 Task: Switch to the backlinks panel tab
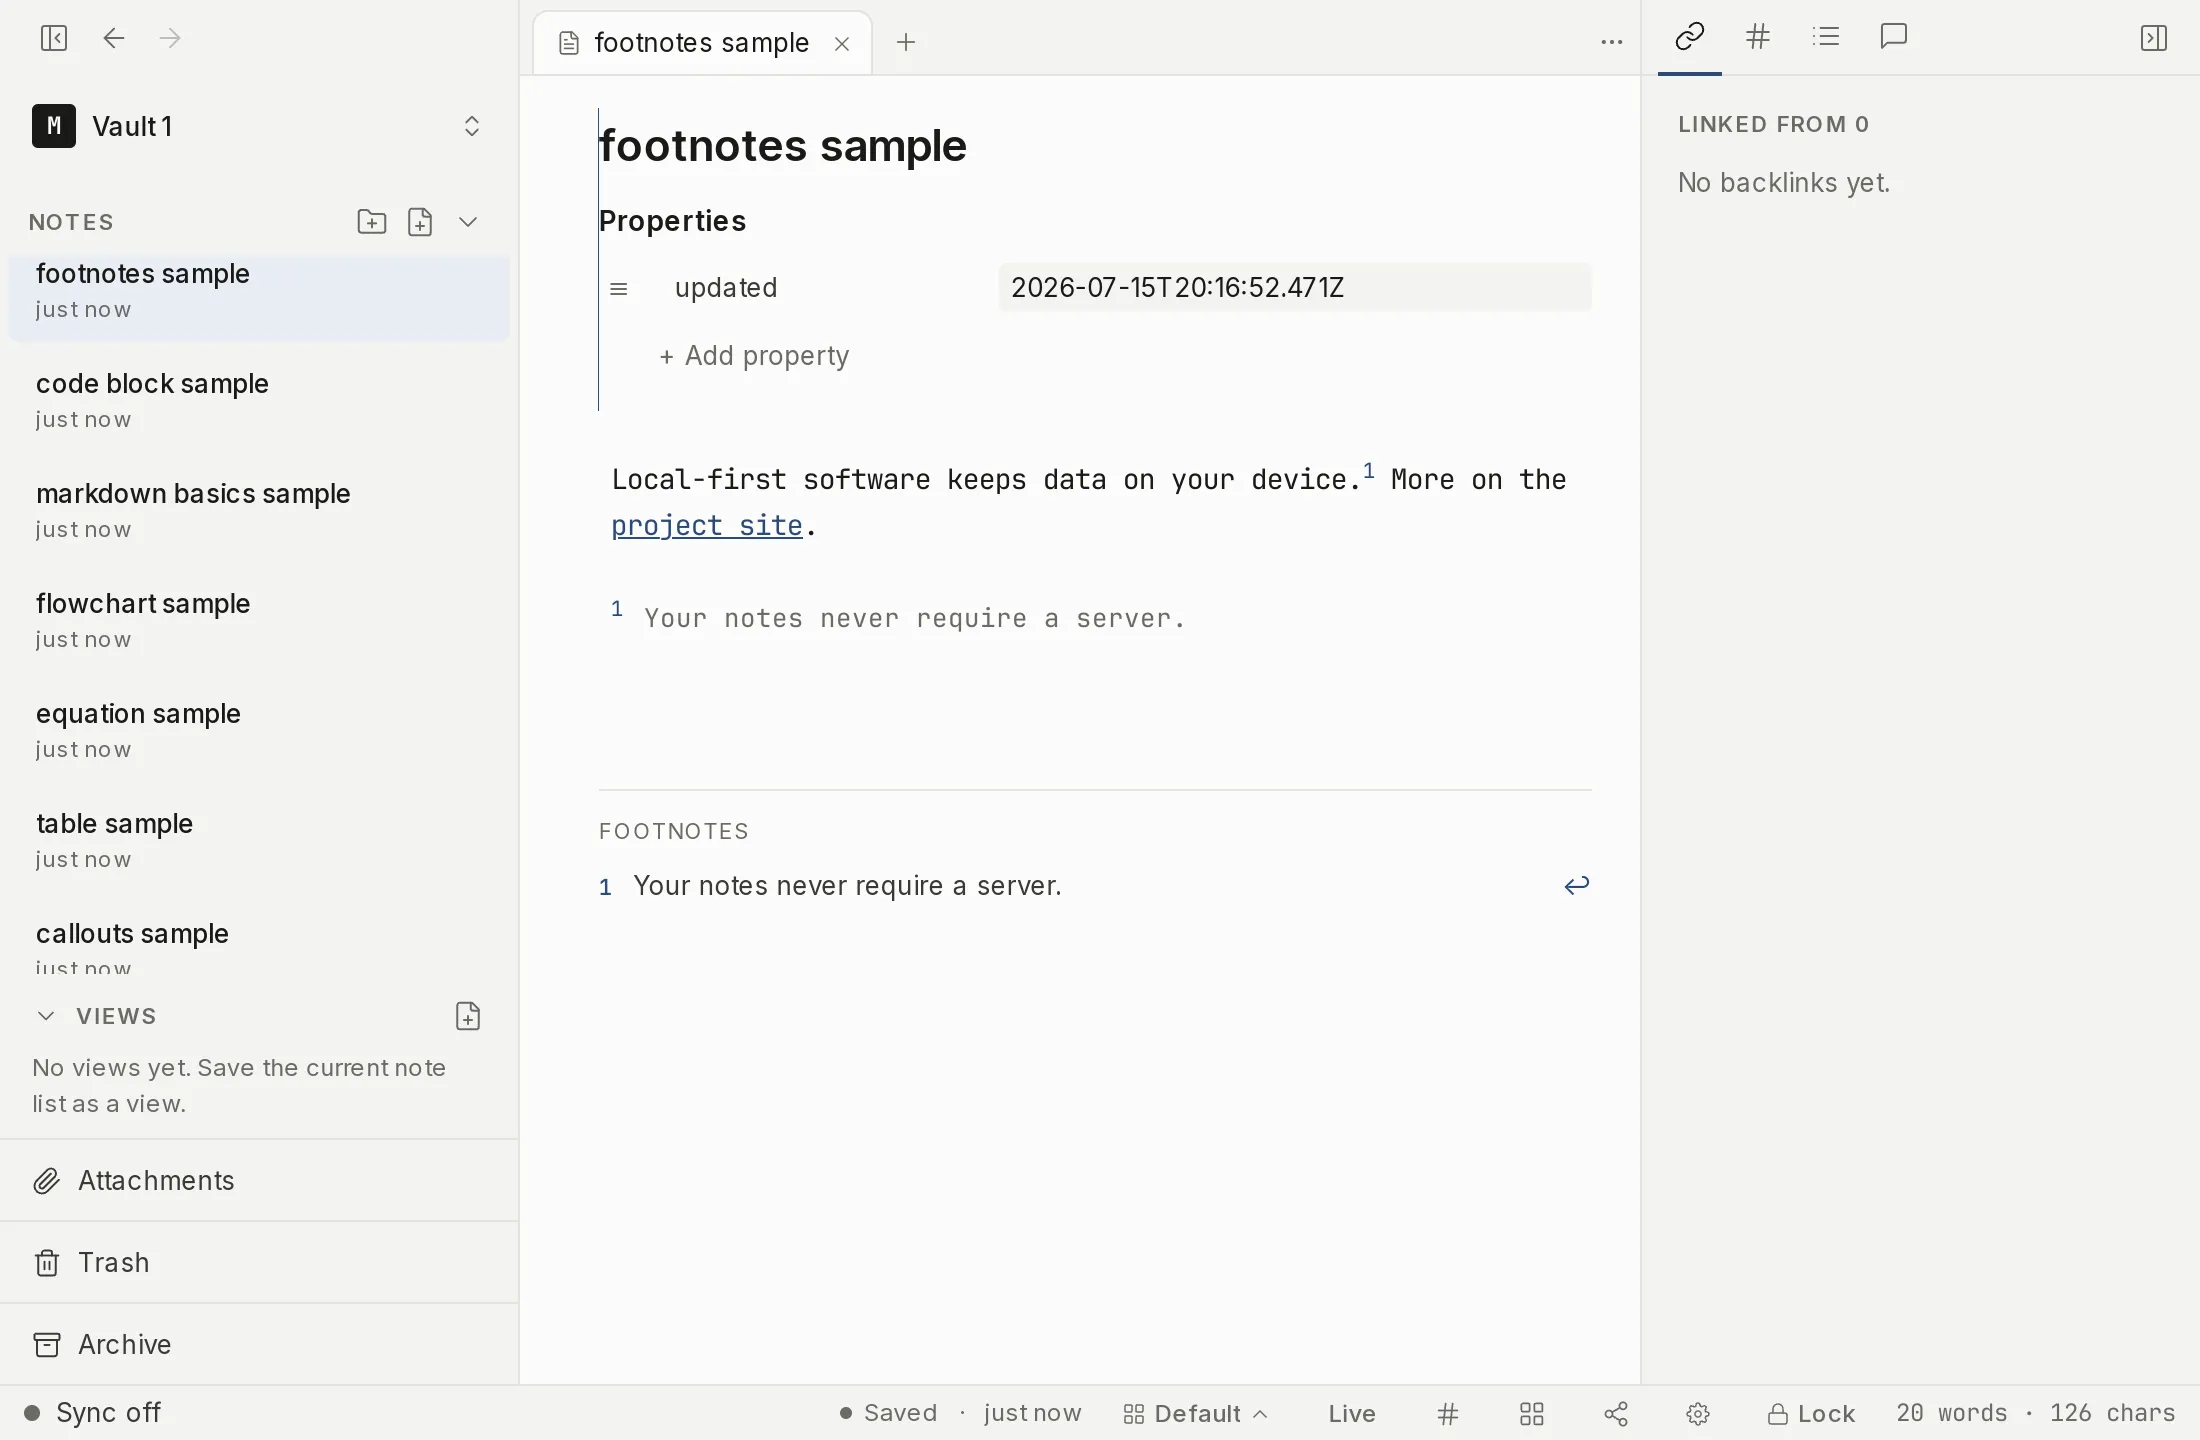click(x=1690, y=37)
